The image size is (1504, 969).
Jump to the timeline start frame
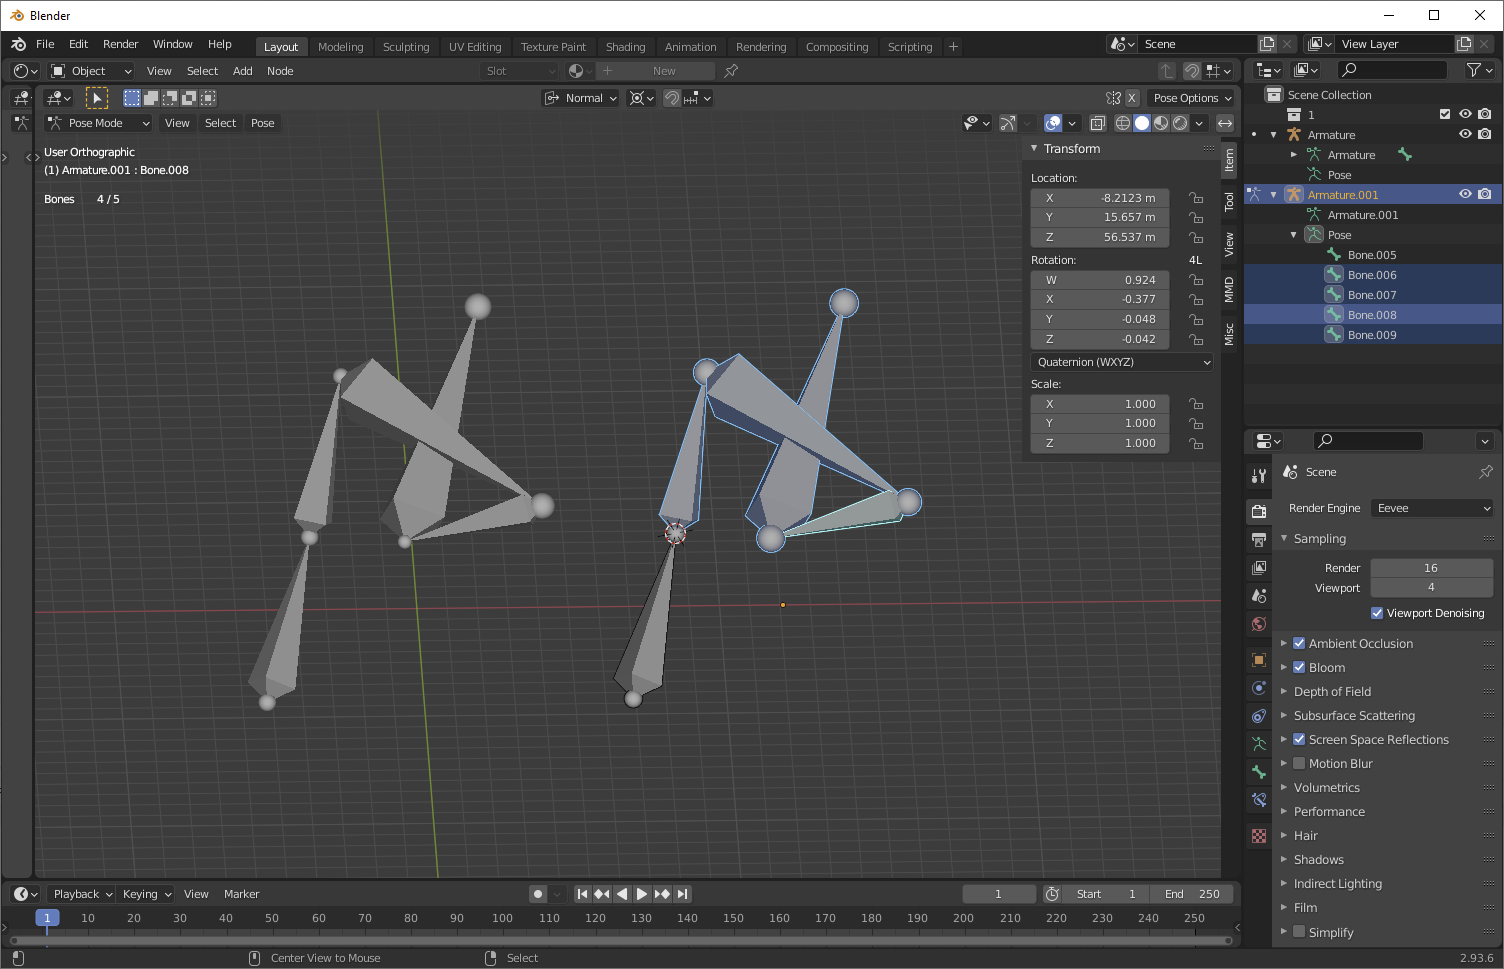(x=582, y=894)
